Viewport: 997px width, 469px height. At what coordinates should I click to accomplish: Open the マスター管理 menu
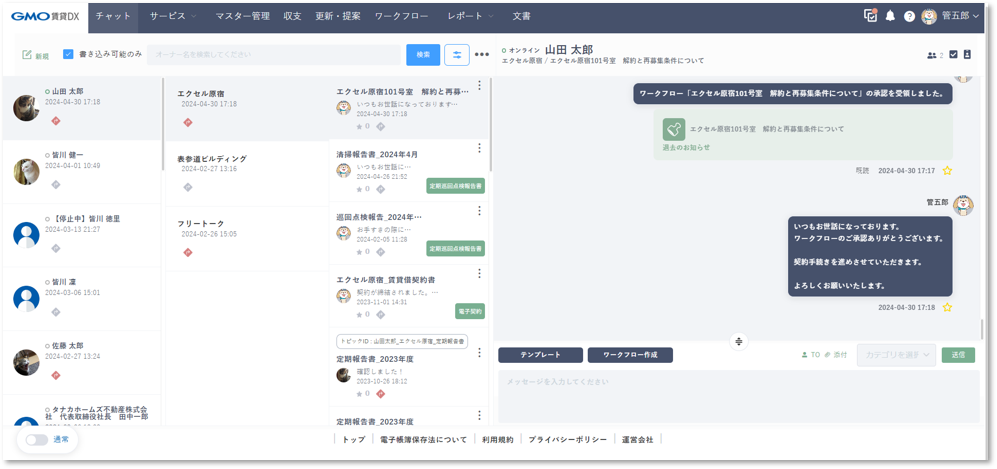[243, 16]
